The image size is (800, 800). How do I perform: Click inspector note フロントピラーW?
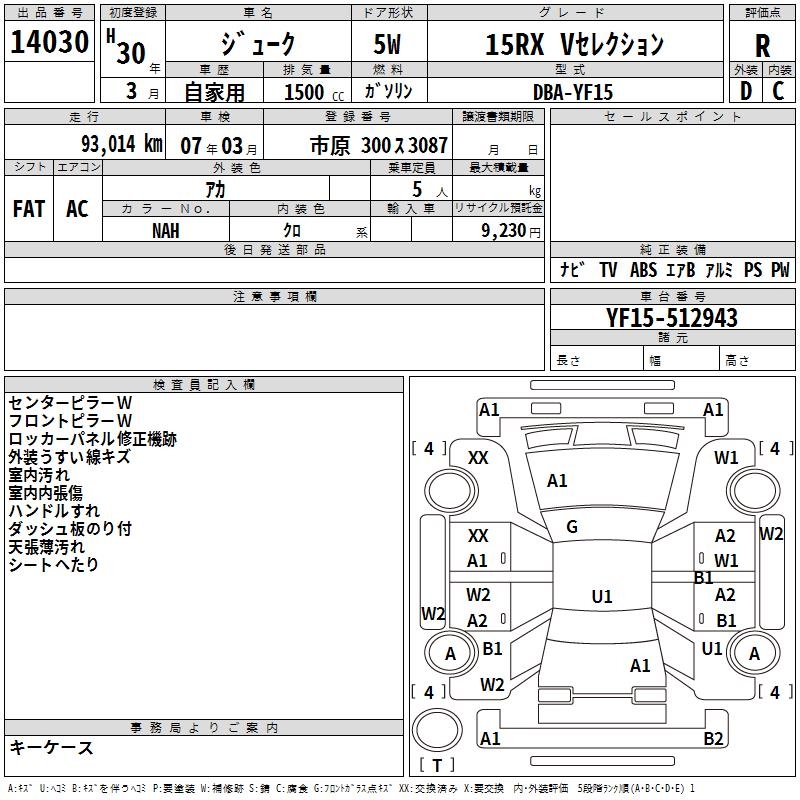click(x=70, y=421)
